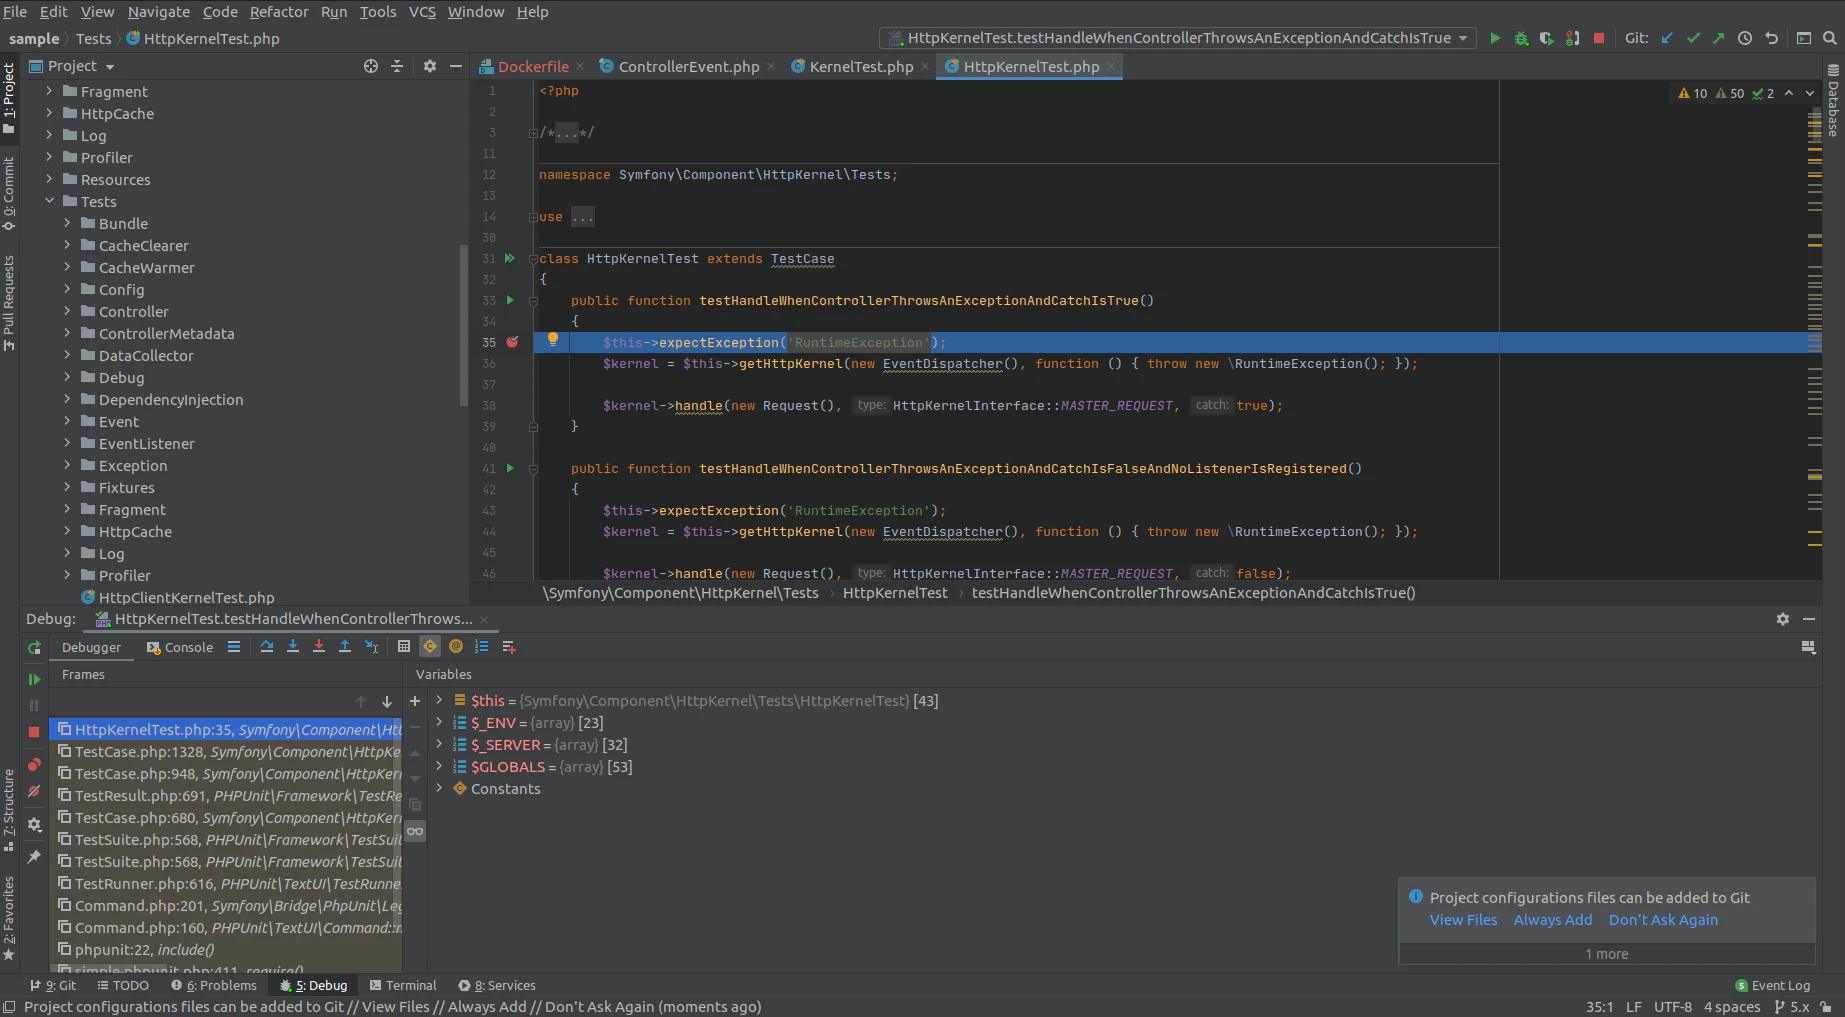Stop debug session red square in sidebar
This screenshot has width=1845, height=1017.
(34, 732)
